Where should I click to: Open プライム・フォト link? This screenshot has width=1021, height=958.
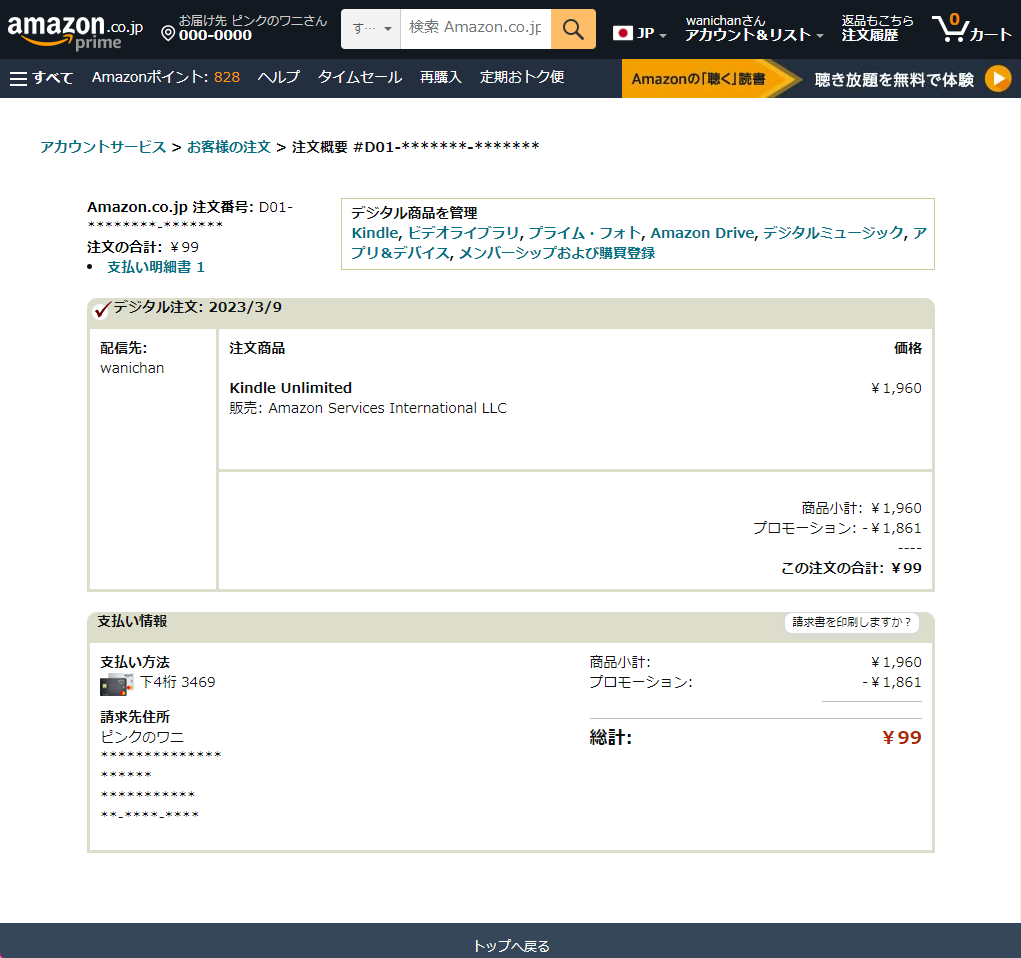[x=584, y=233]
